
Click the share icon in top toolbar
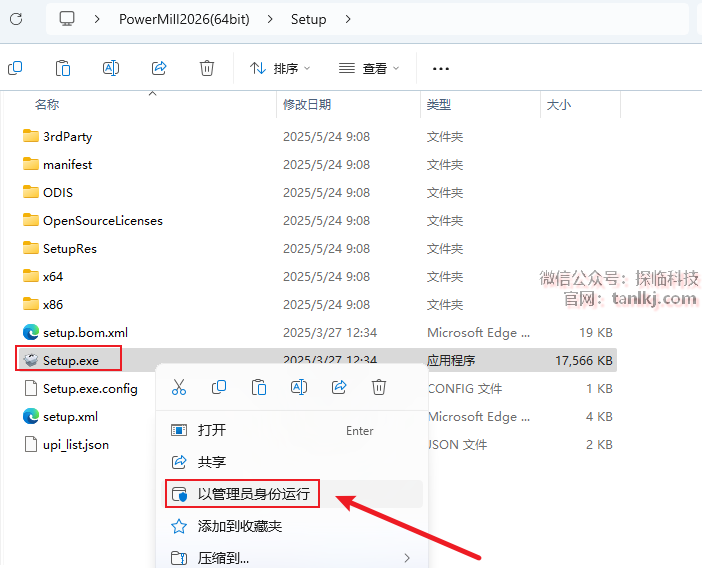click(x=159, y=68)
